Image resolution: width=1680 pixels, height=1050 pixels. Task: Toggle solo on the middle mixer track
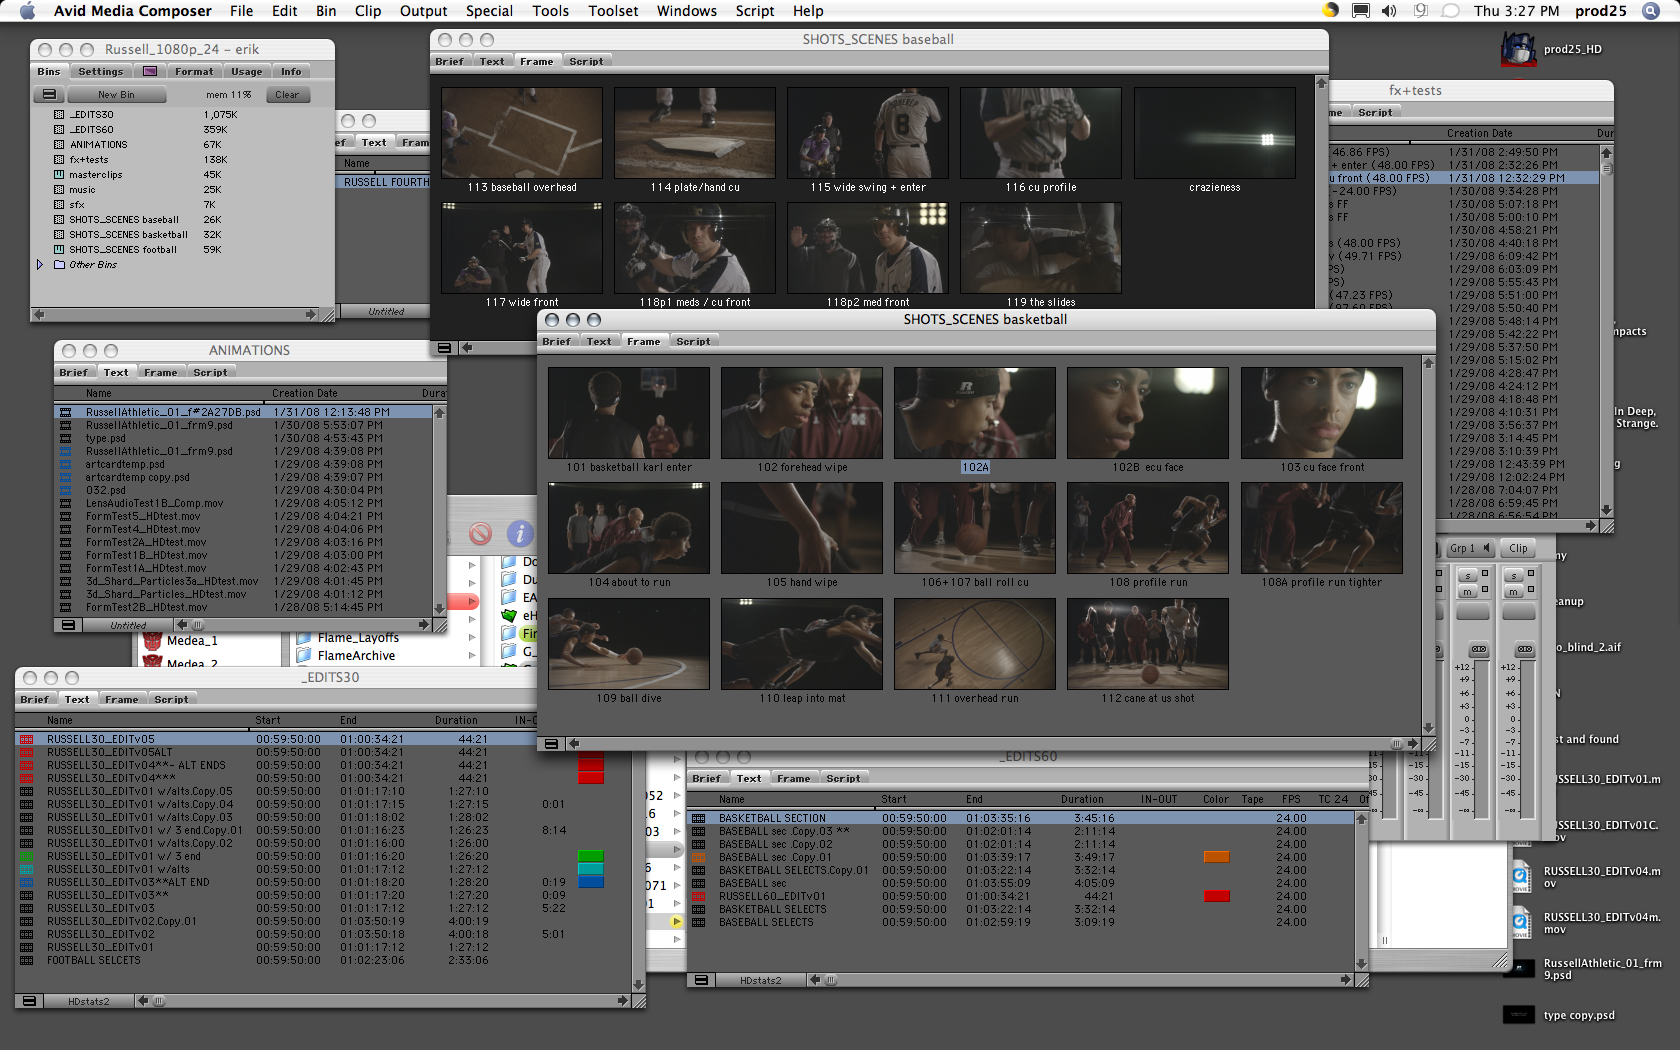click(1467, 577)
